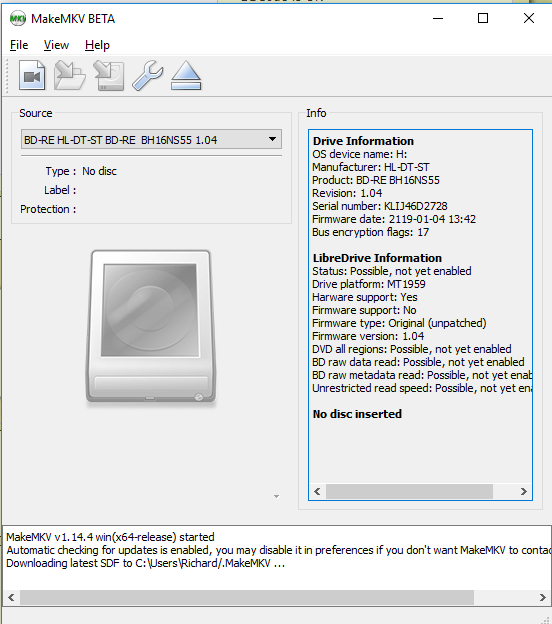Click 'Status: Possible, not yet enabled' line
Viewport: 552px width, 624px height.
[392, 271]
